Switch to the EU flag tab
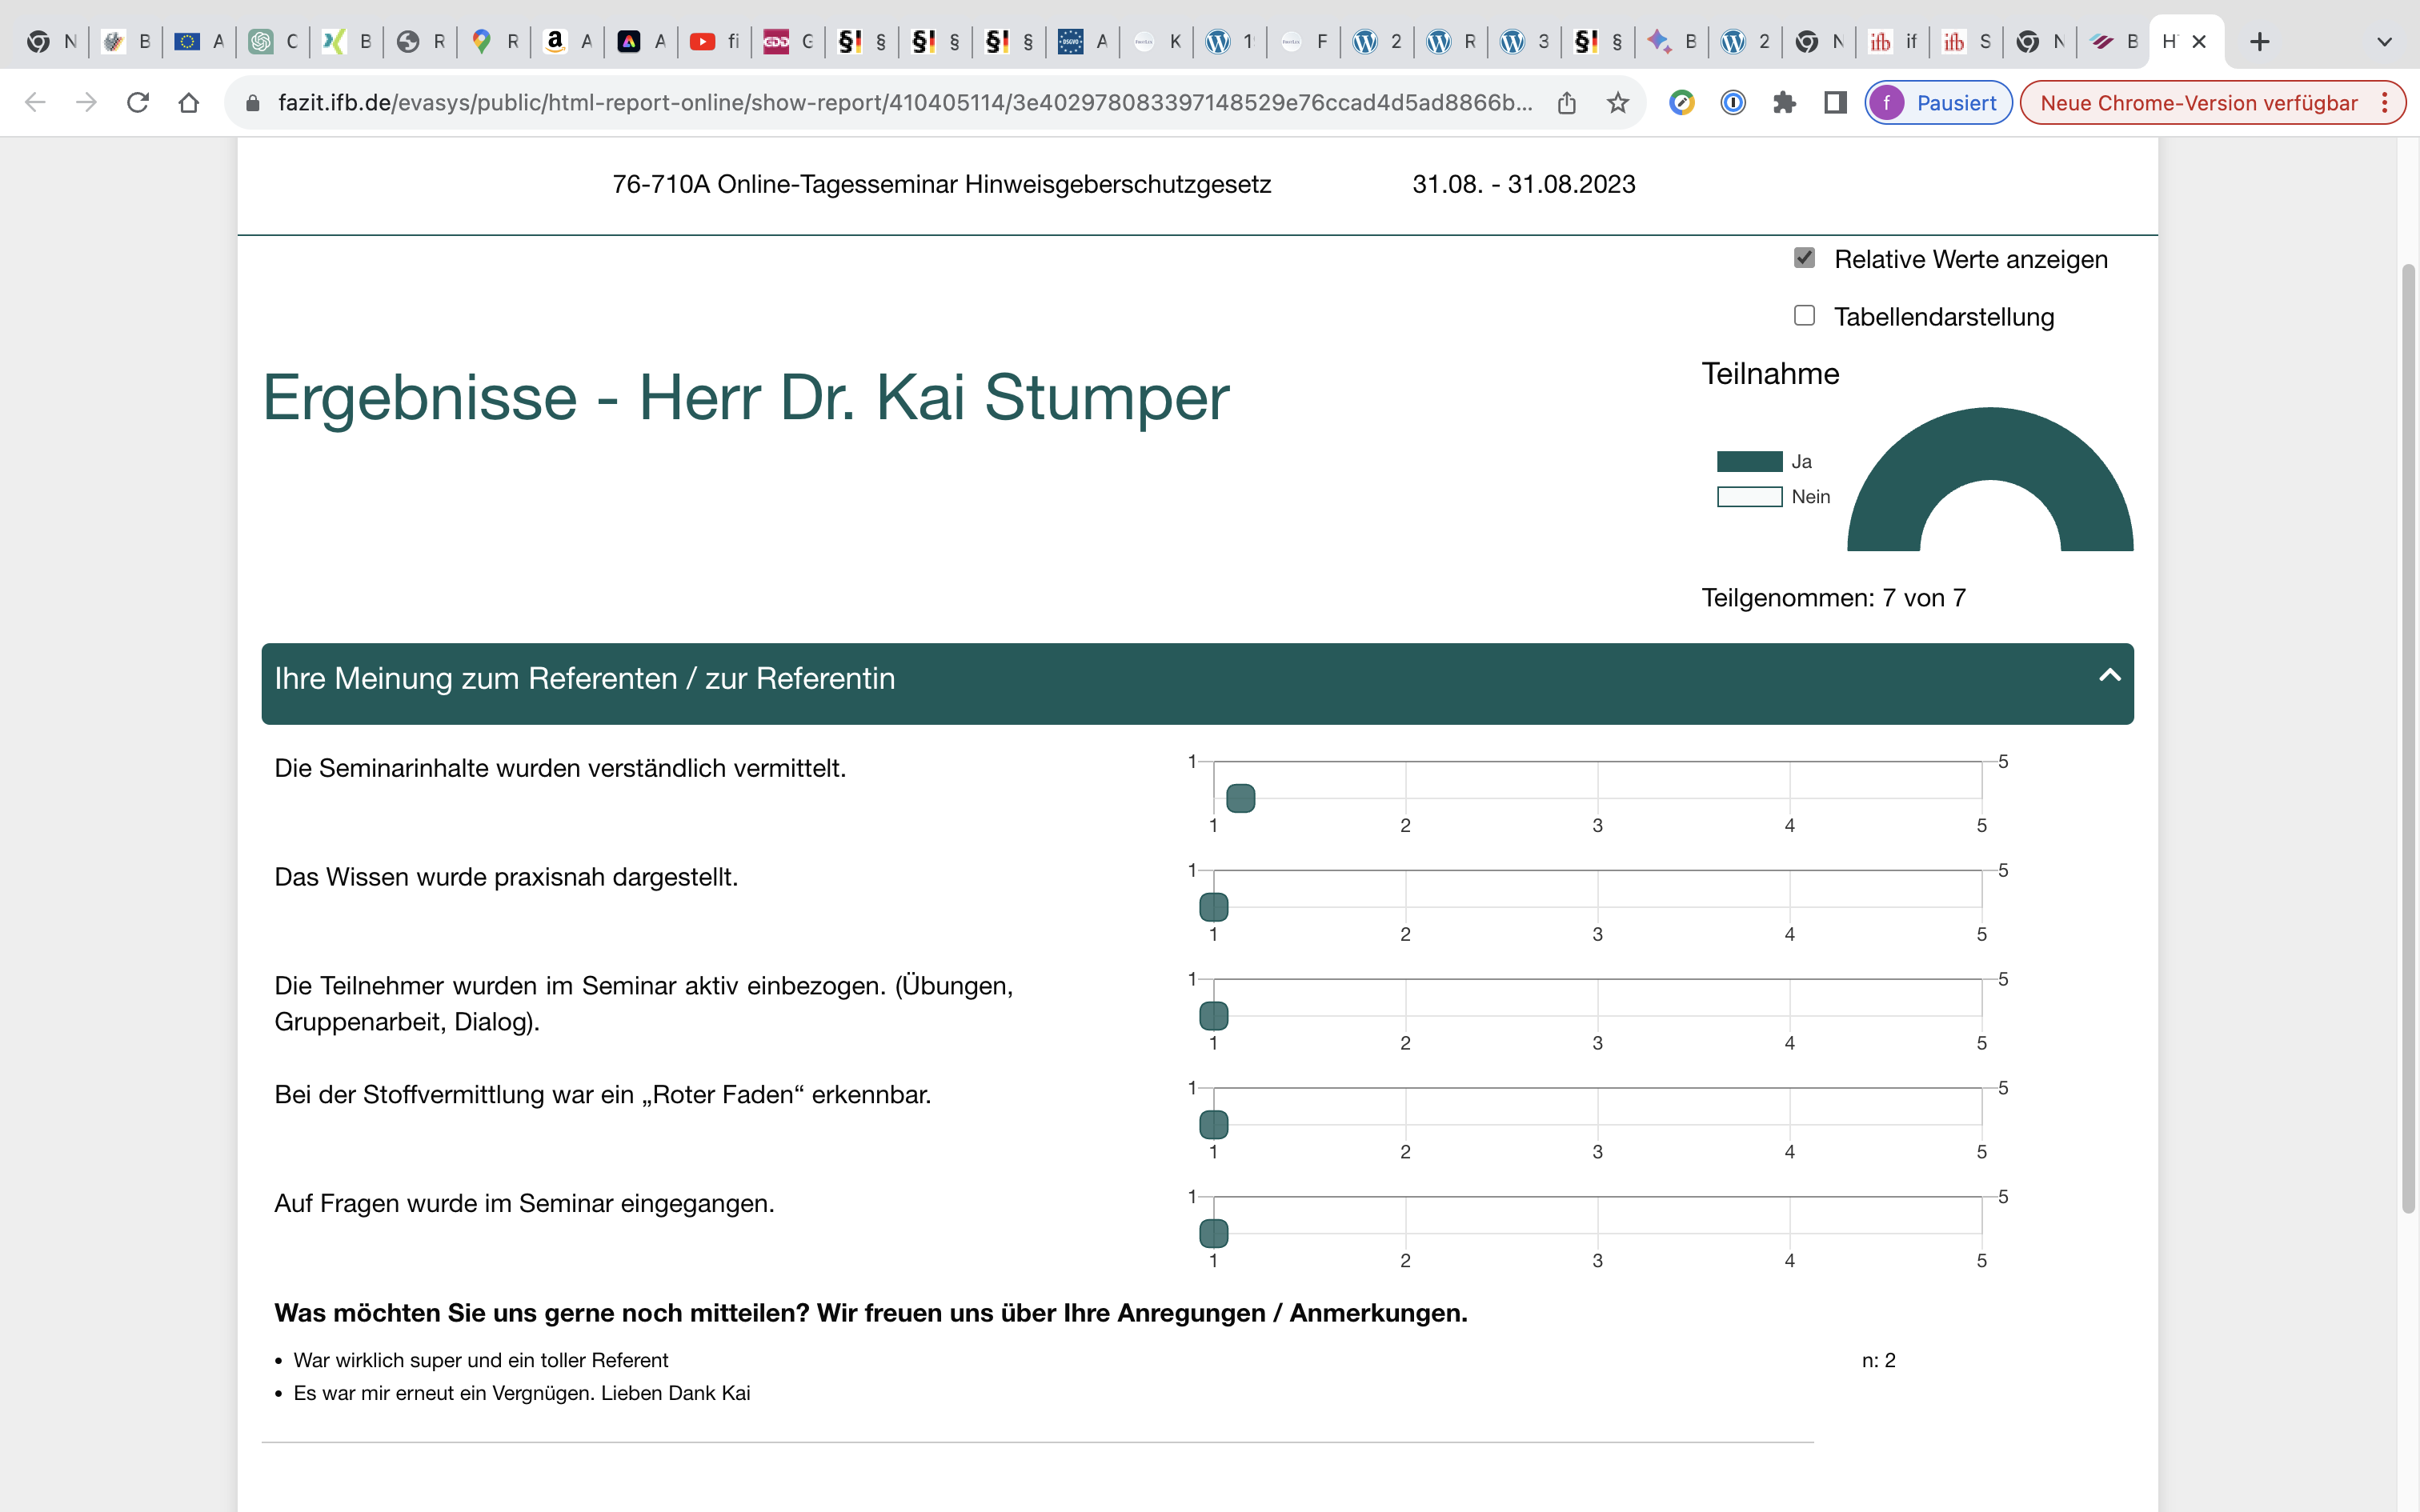Viewport: 2420px width, 1512px height. (198, 42)
